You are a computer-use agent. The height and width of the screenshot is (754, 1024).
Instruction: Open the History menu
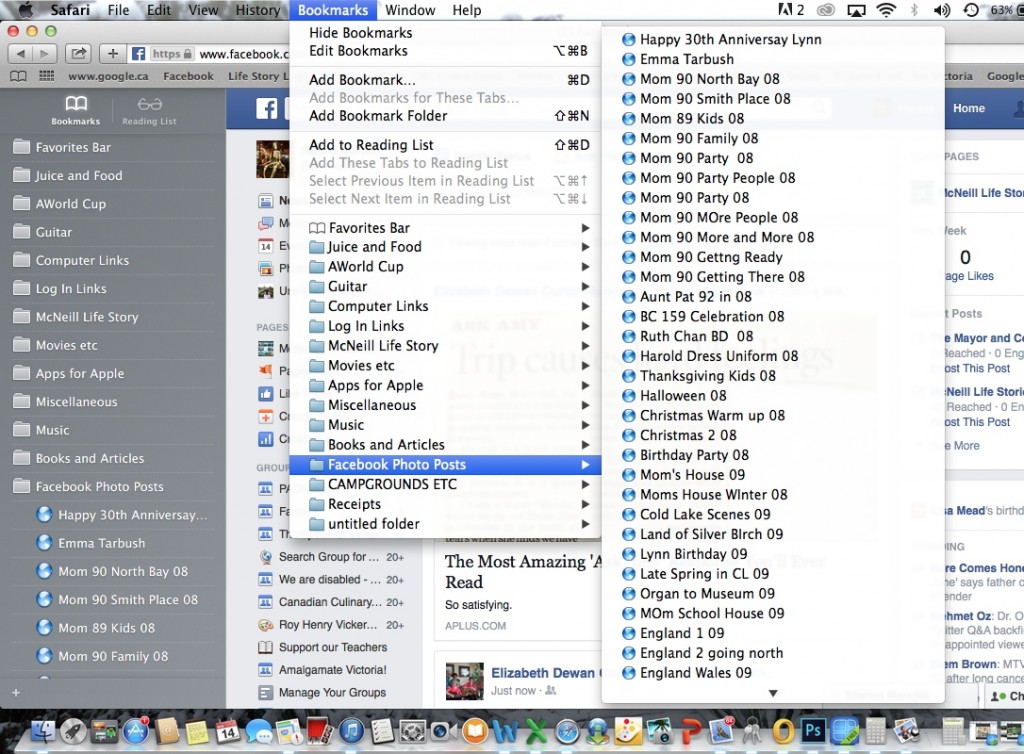tap(257, 10)
